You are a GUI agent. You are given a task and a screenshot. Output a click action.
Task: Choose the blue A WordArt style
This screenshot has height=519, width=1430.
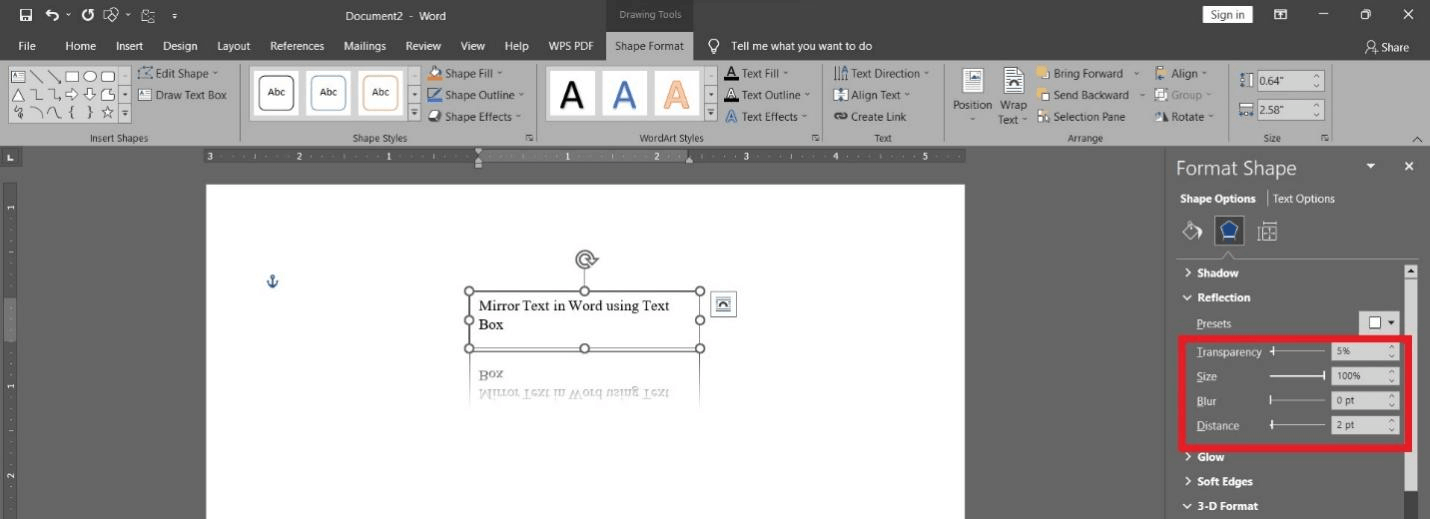coord(624,95)
